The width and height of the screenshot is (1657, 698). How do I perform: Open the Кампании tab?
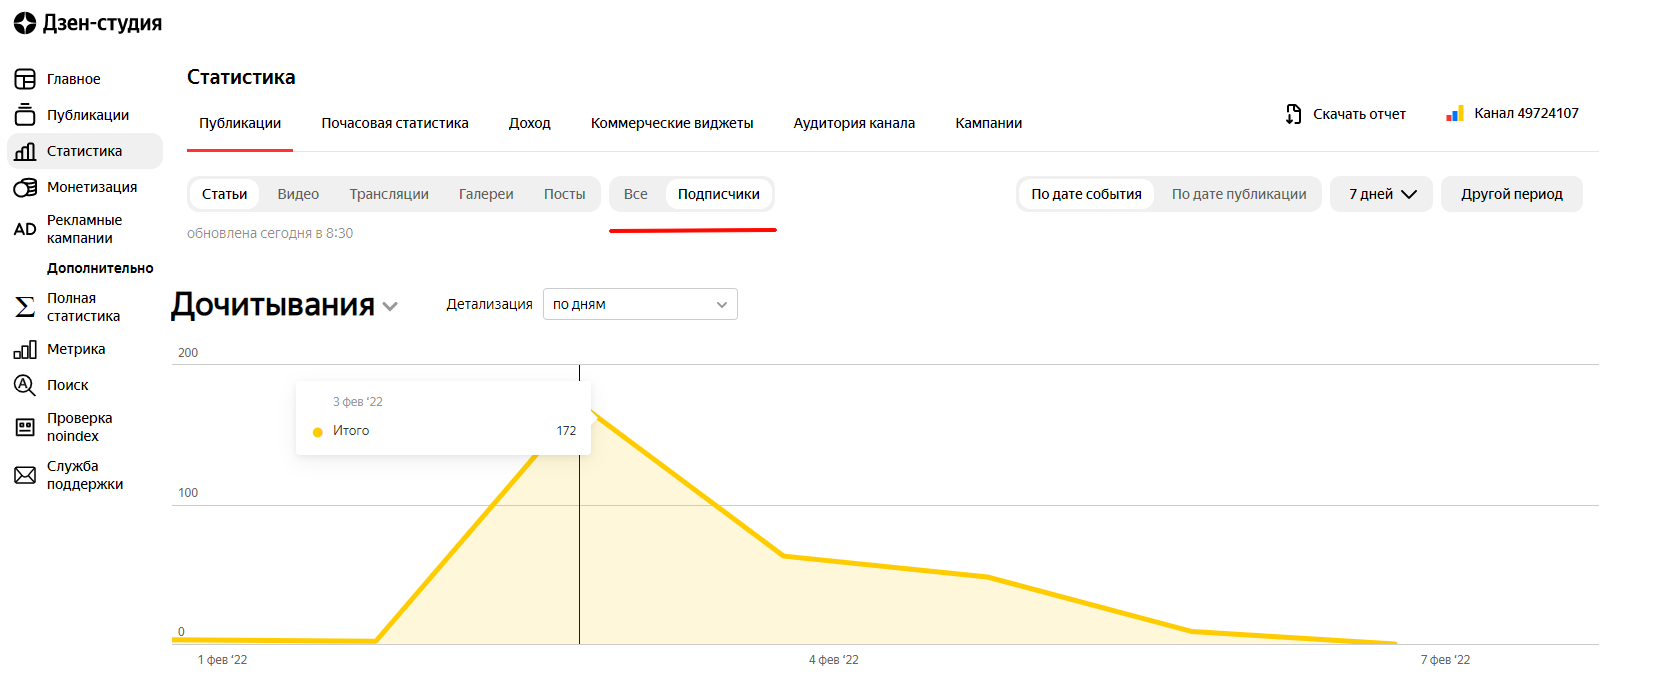pos(988,123)
